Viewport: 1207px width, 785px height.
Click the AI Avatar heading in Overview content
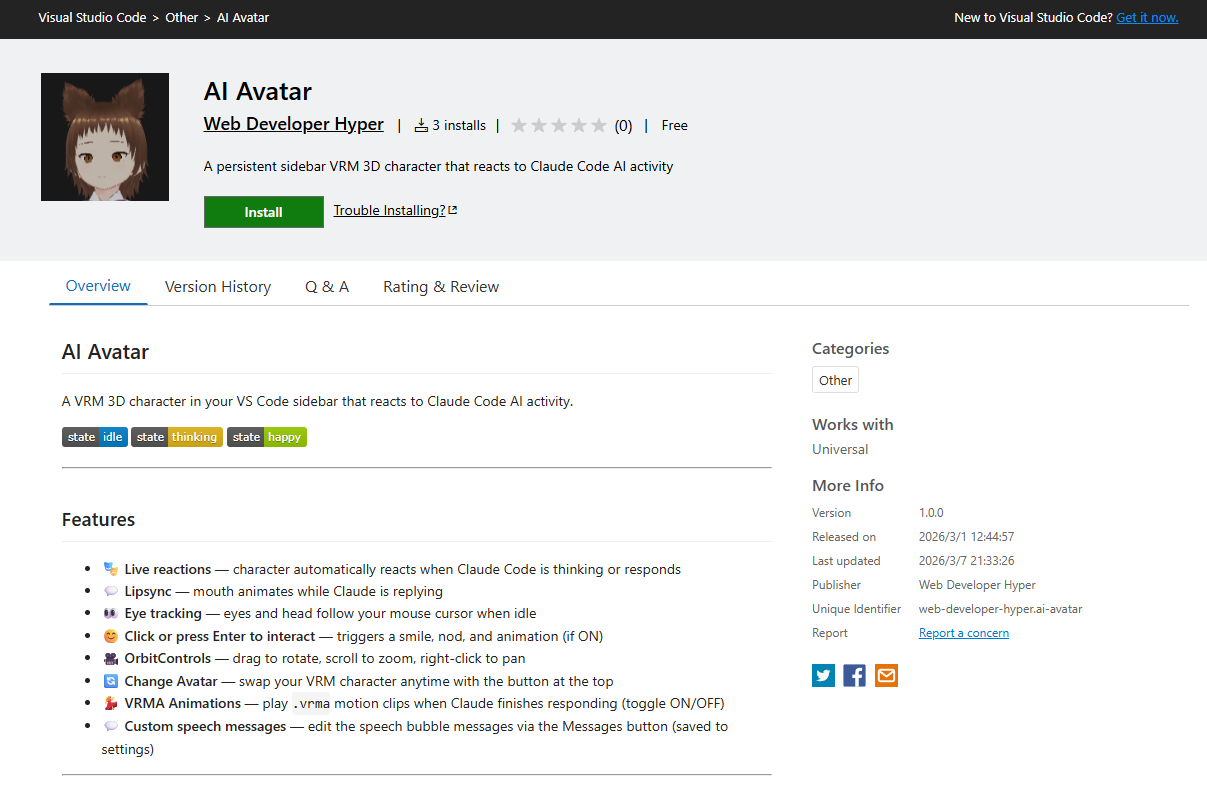105,352
